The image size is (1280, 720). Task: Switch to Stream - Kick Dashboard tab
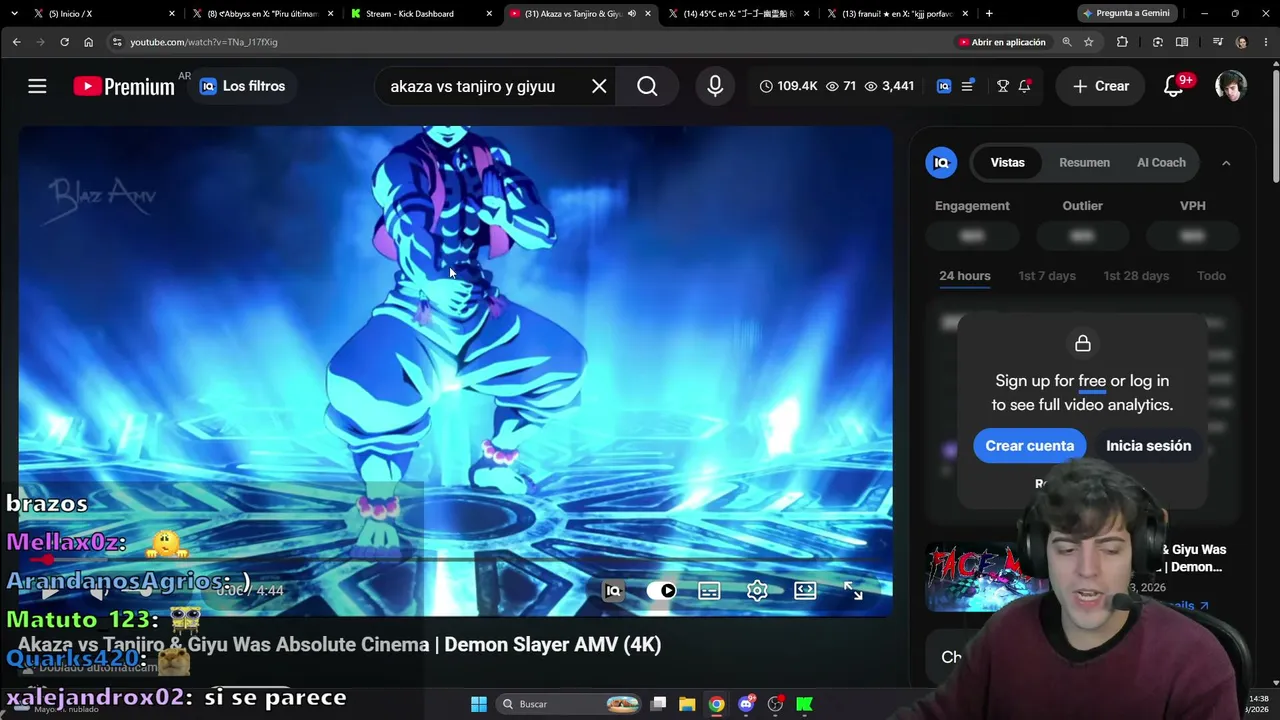421,14
